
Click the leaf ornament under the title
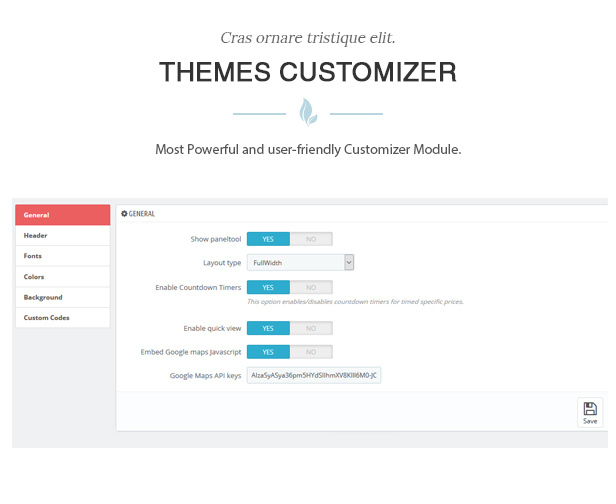pos(307,112)
